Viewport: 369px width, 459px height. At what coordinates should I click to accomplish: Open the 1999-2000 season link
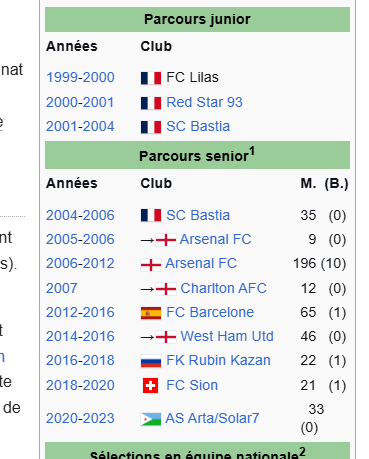(80, 77)
